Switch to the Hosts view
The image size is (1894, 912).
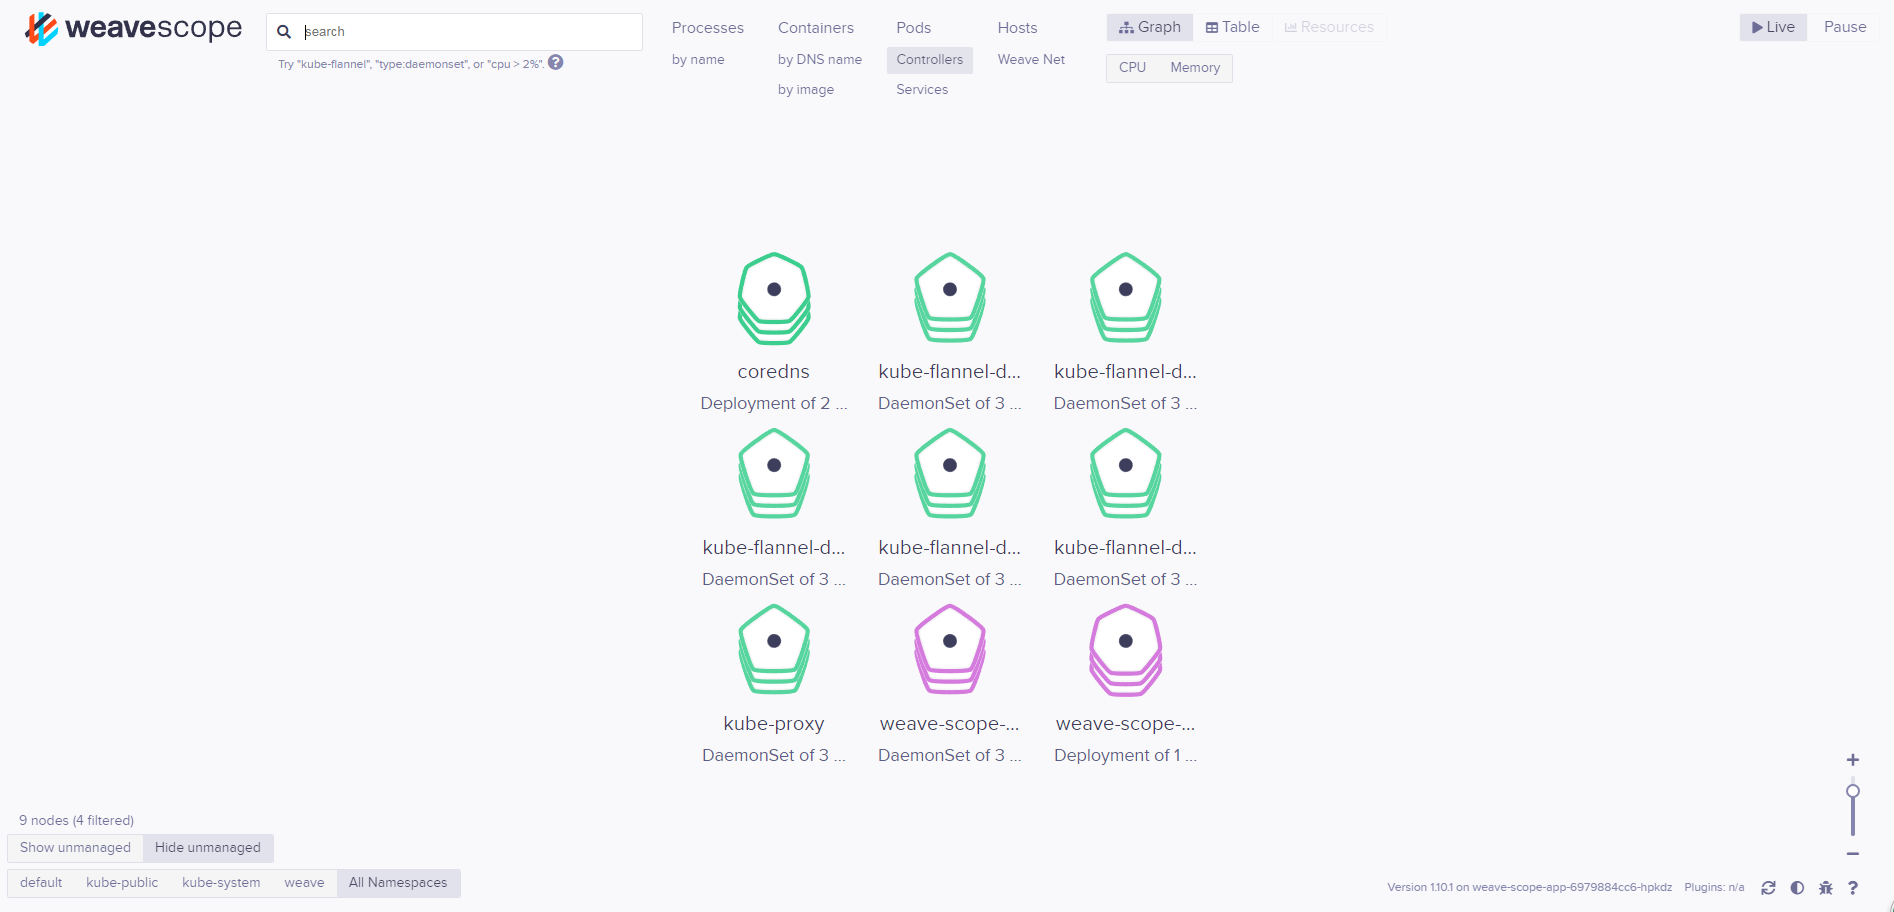click(1017, 28)
